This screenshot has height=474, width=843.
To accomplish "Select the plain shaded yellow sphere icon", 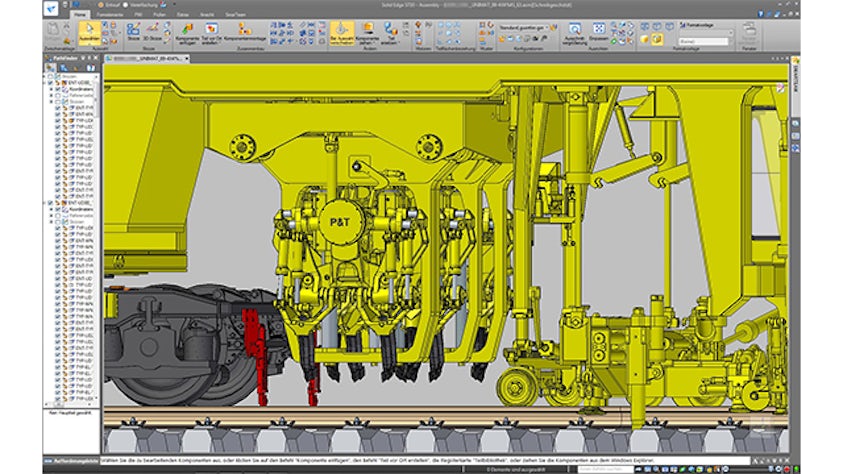I will [x=644, y=39].
